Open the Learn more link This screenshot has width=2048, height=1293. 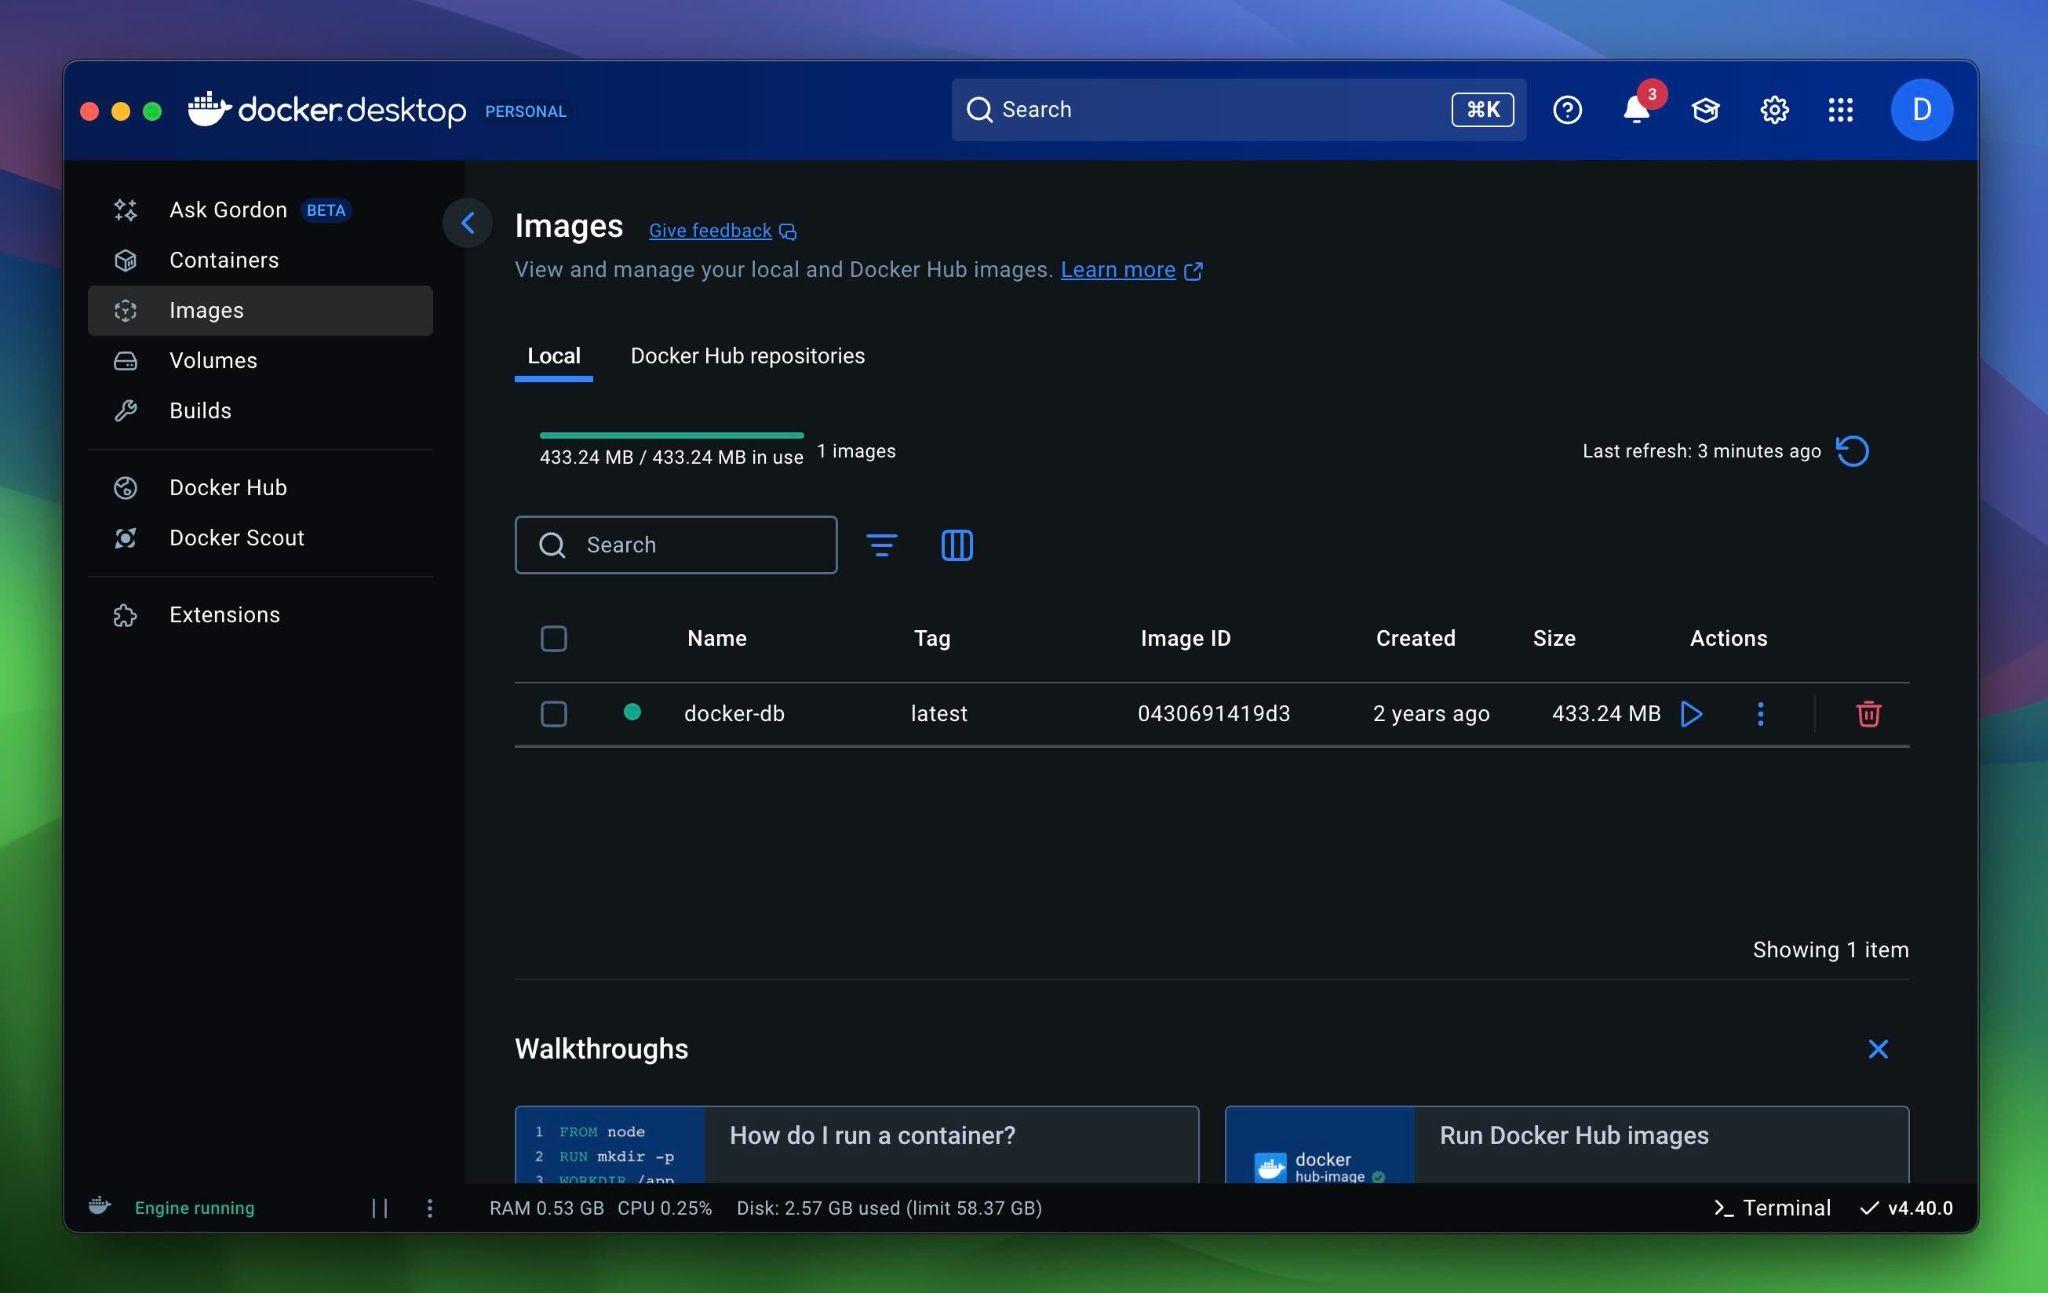point(1118,270)
